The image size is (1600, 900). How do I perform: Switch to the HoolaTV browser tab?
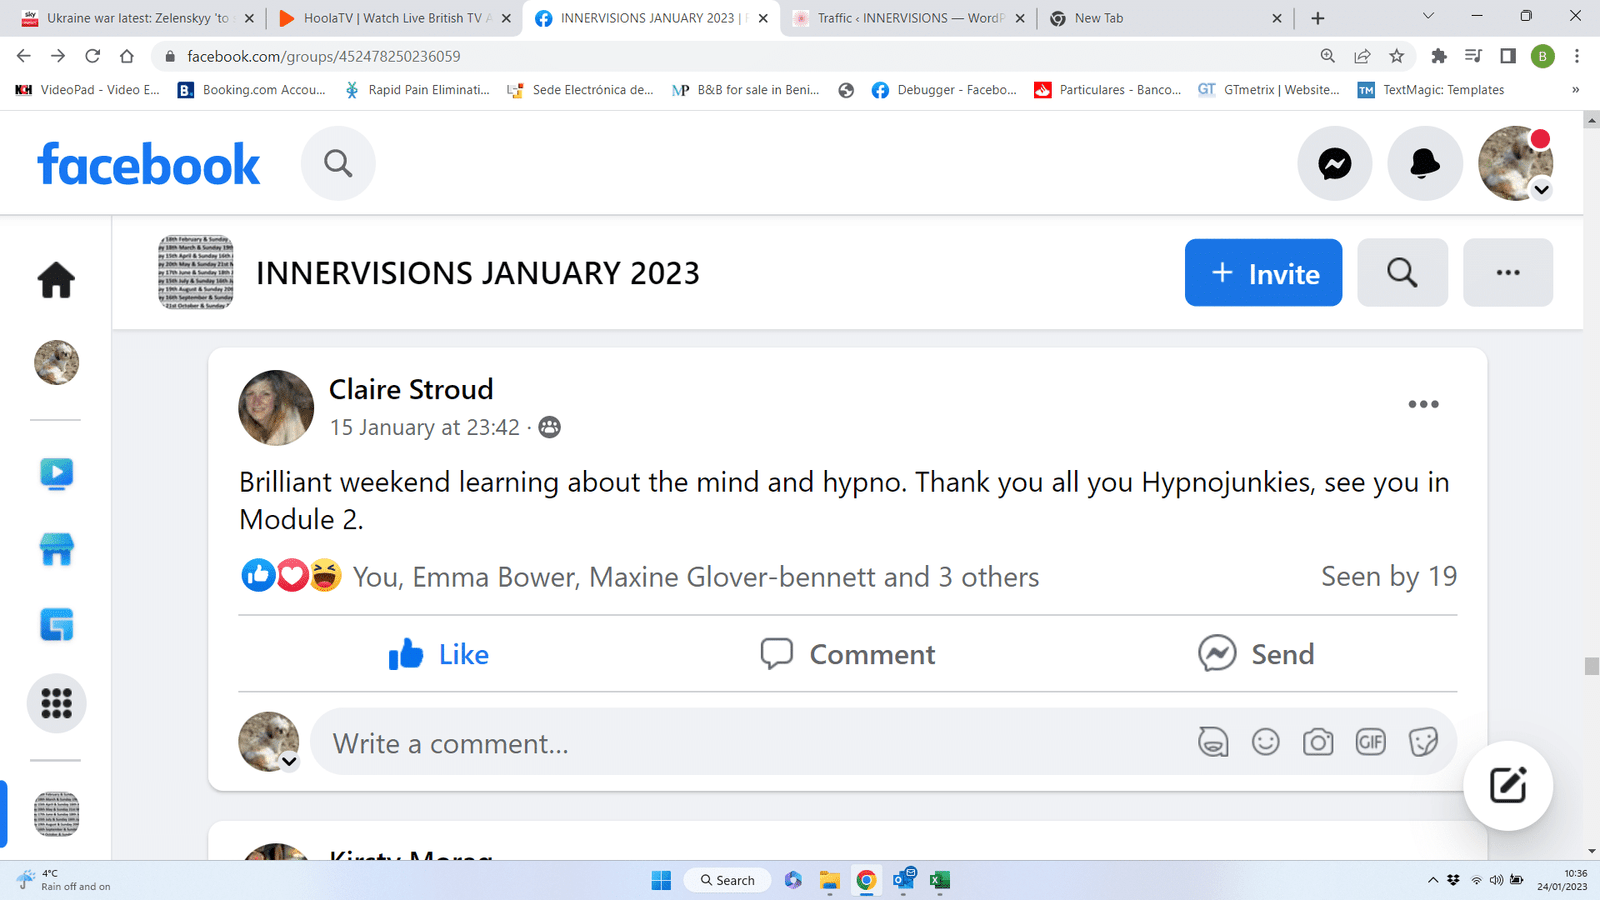point(393,18)
